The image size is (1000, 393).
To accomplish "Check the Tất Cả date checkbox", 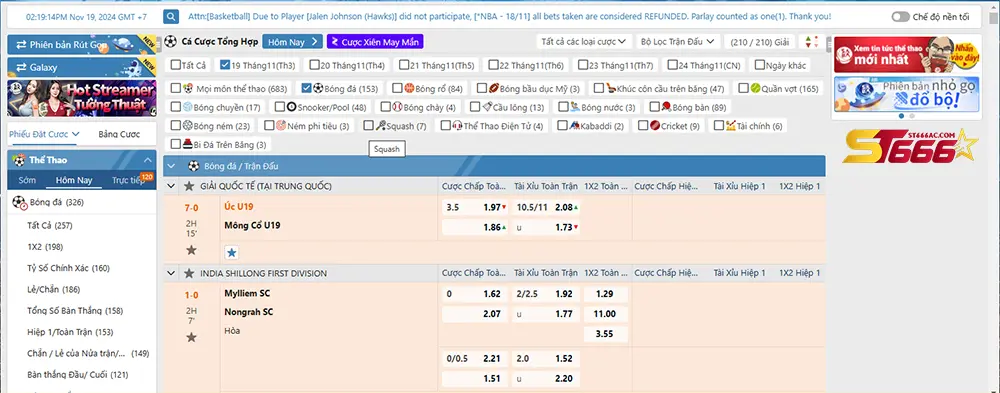I will coord(175,65).
